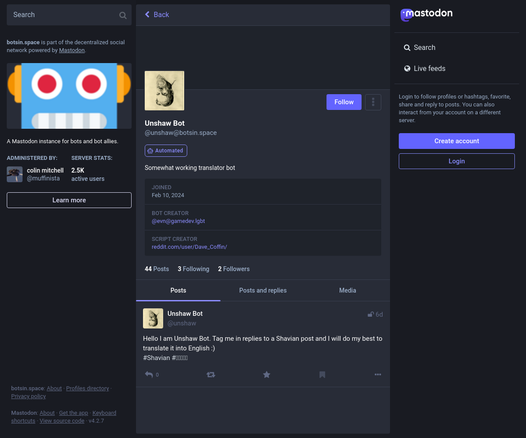Switch to the Posts and replies tab

click(x=263, y=290)
